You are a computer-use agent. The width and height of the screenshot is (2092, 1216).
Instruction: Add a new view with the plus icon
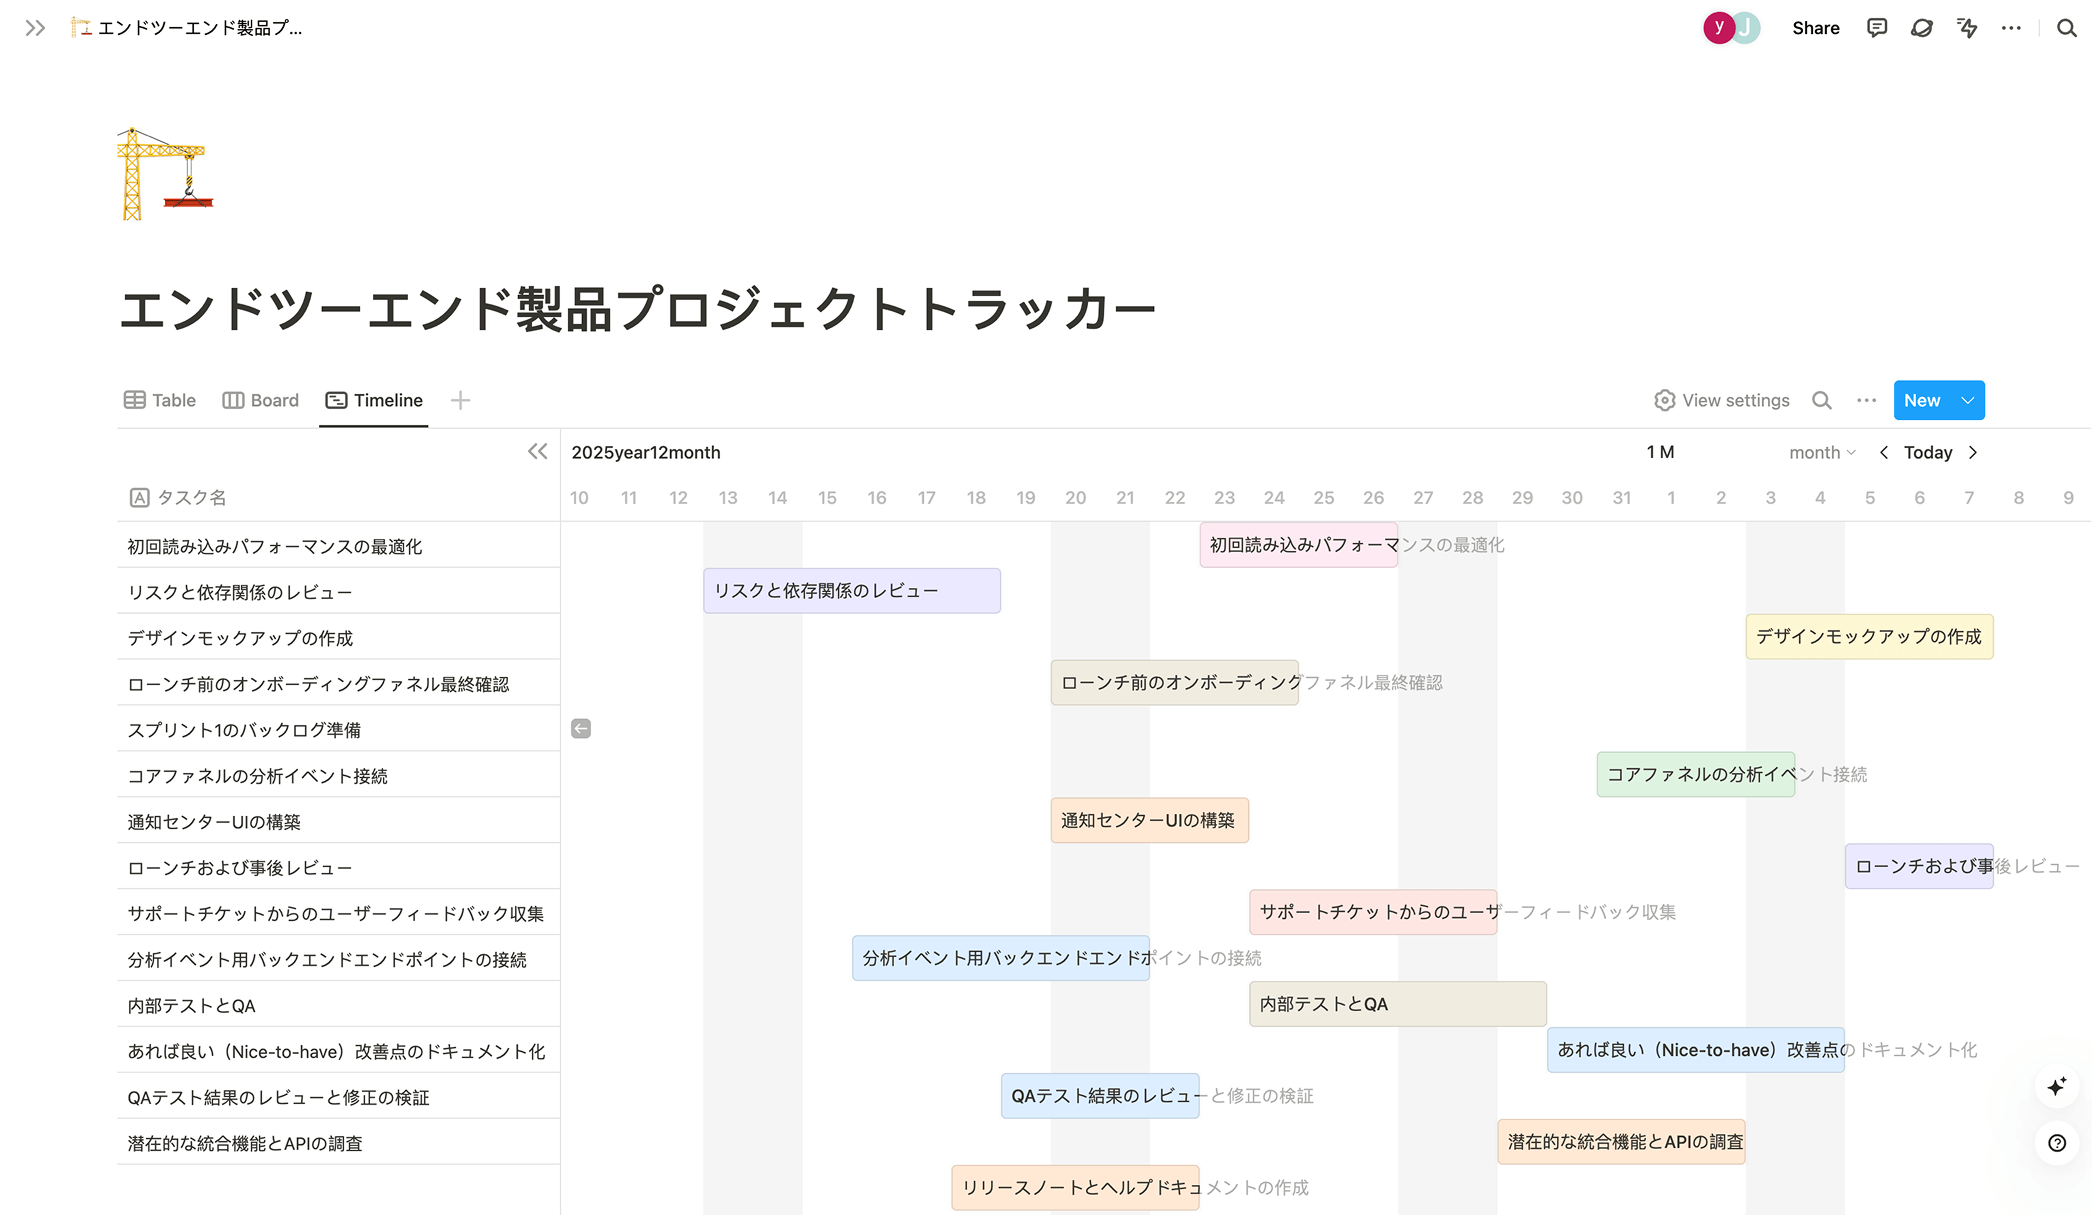460,400
